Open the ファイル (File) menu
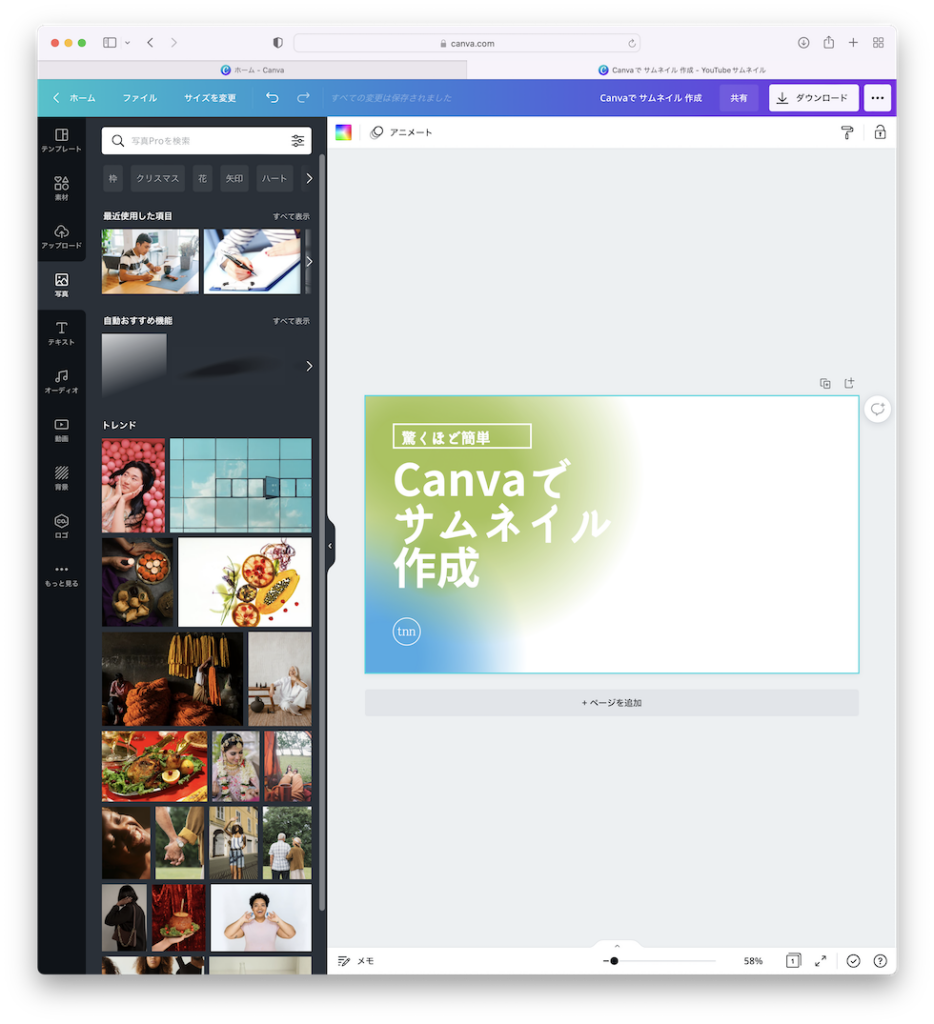This screenshot has width=934, height=1024. click(x=140, y=98)
